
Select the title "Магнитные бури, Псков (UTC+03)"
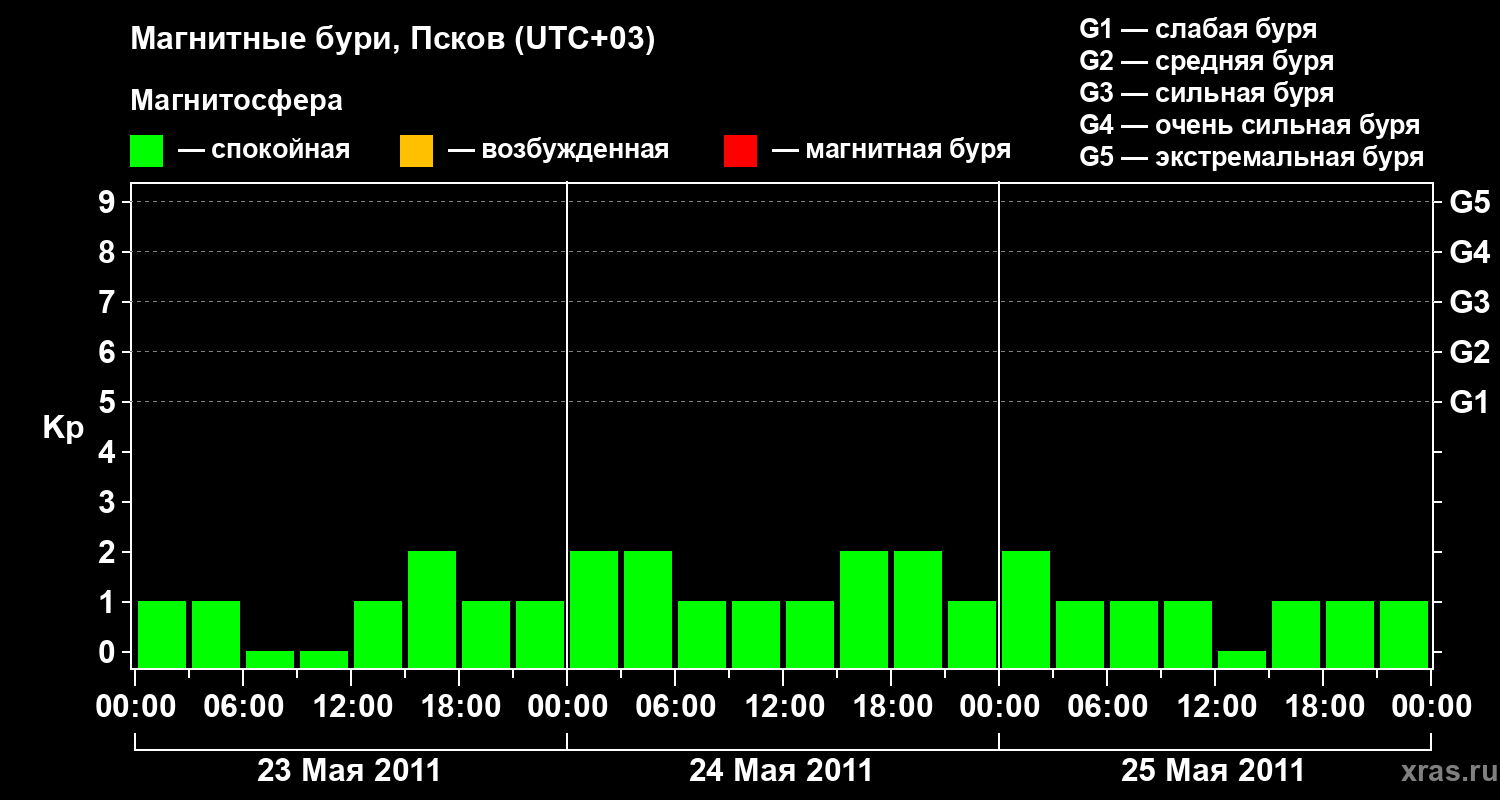[x=392, y=40]
